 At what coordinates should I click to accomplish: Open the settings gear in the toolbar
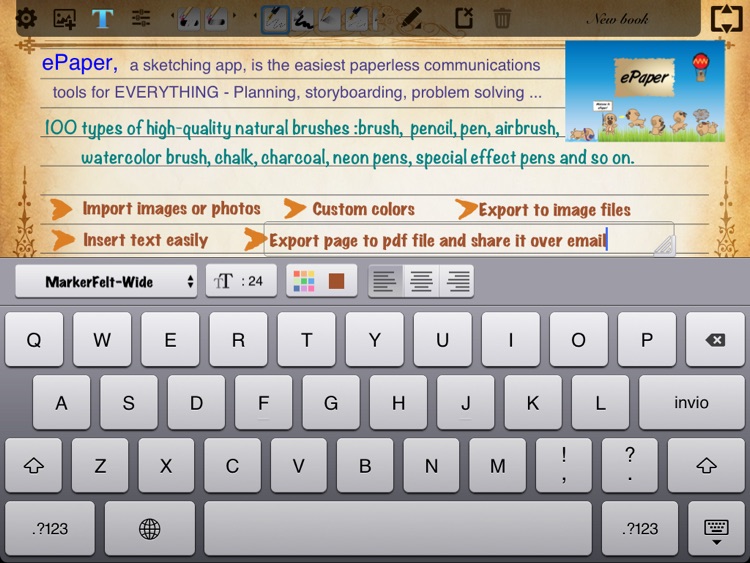[x=26, y=19]
